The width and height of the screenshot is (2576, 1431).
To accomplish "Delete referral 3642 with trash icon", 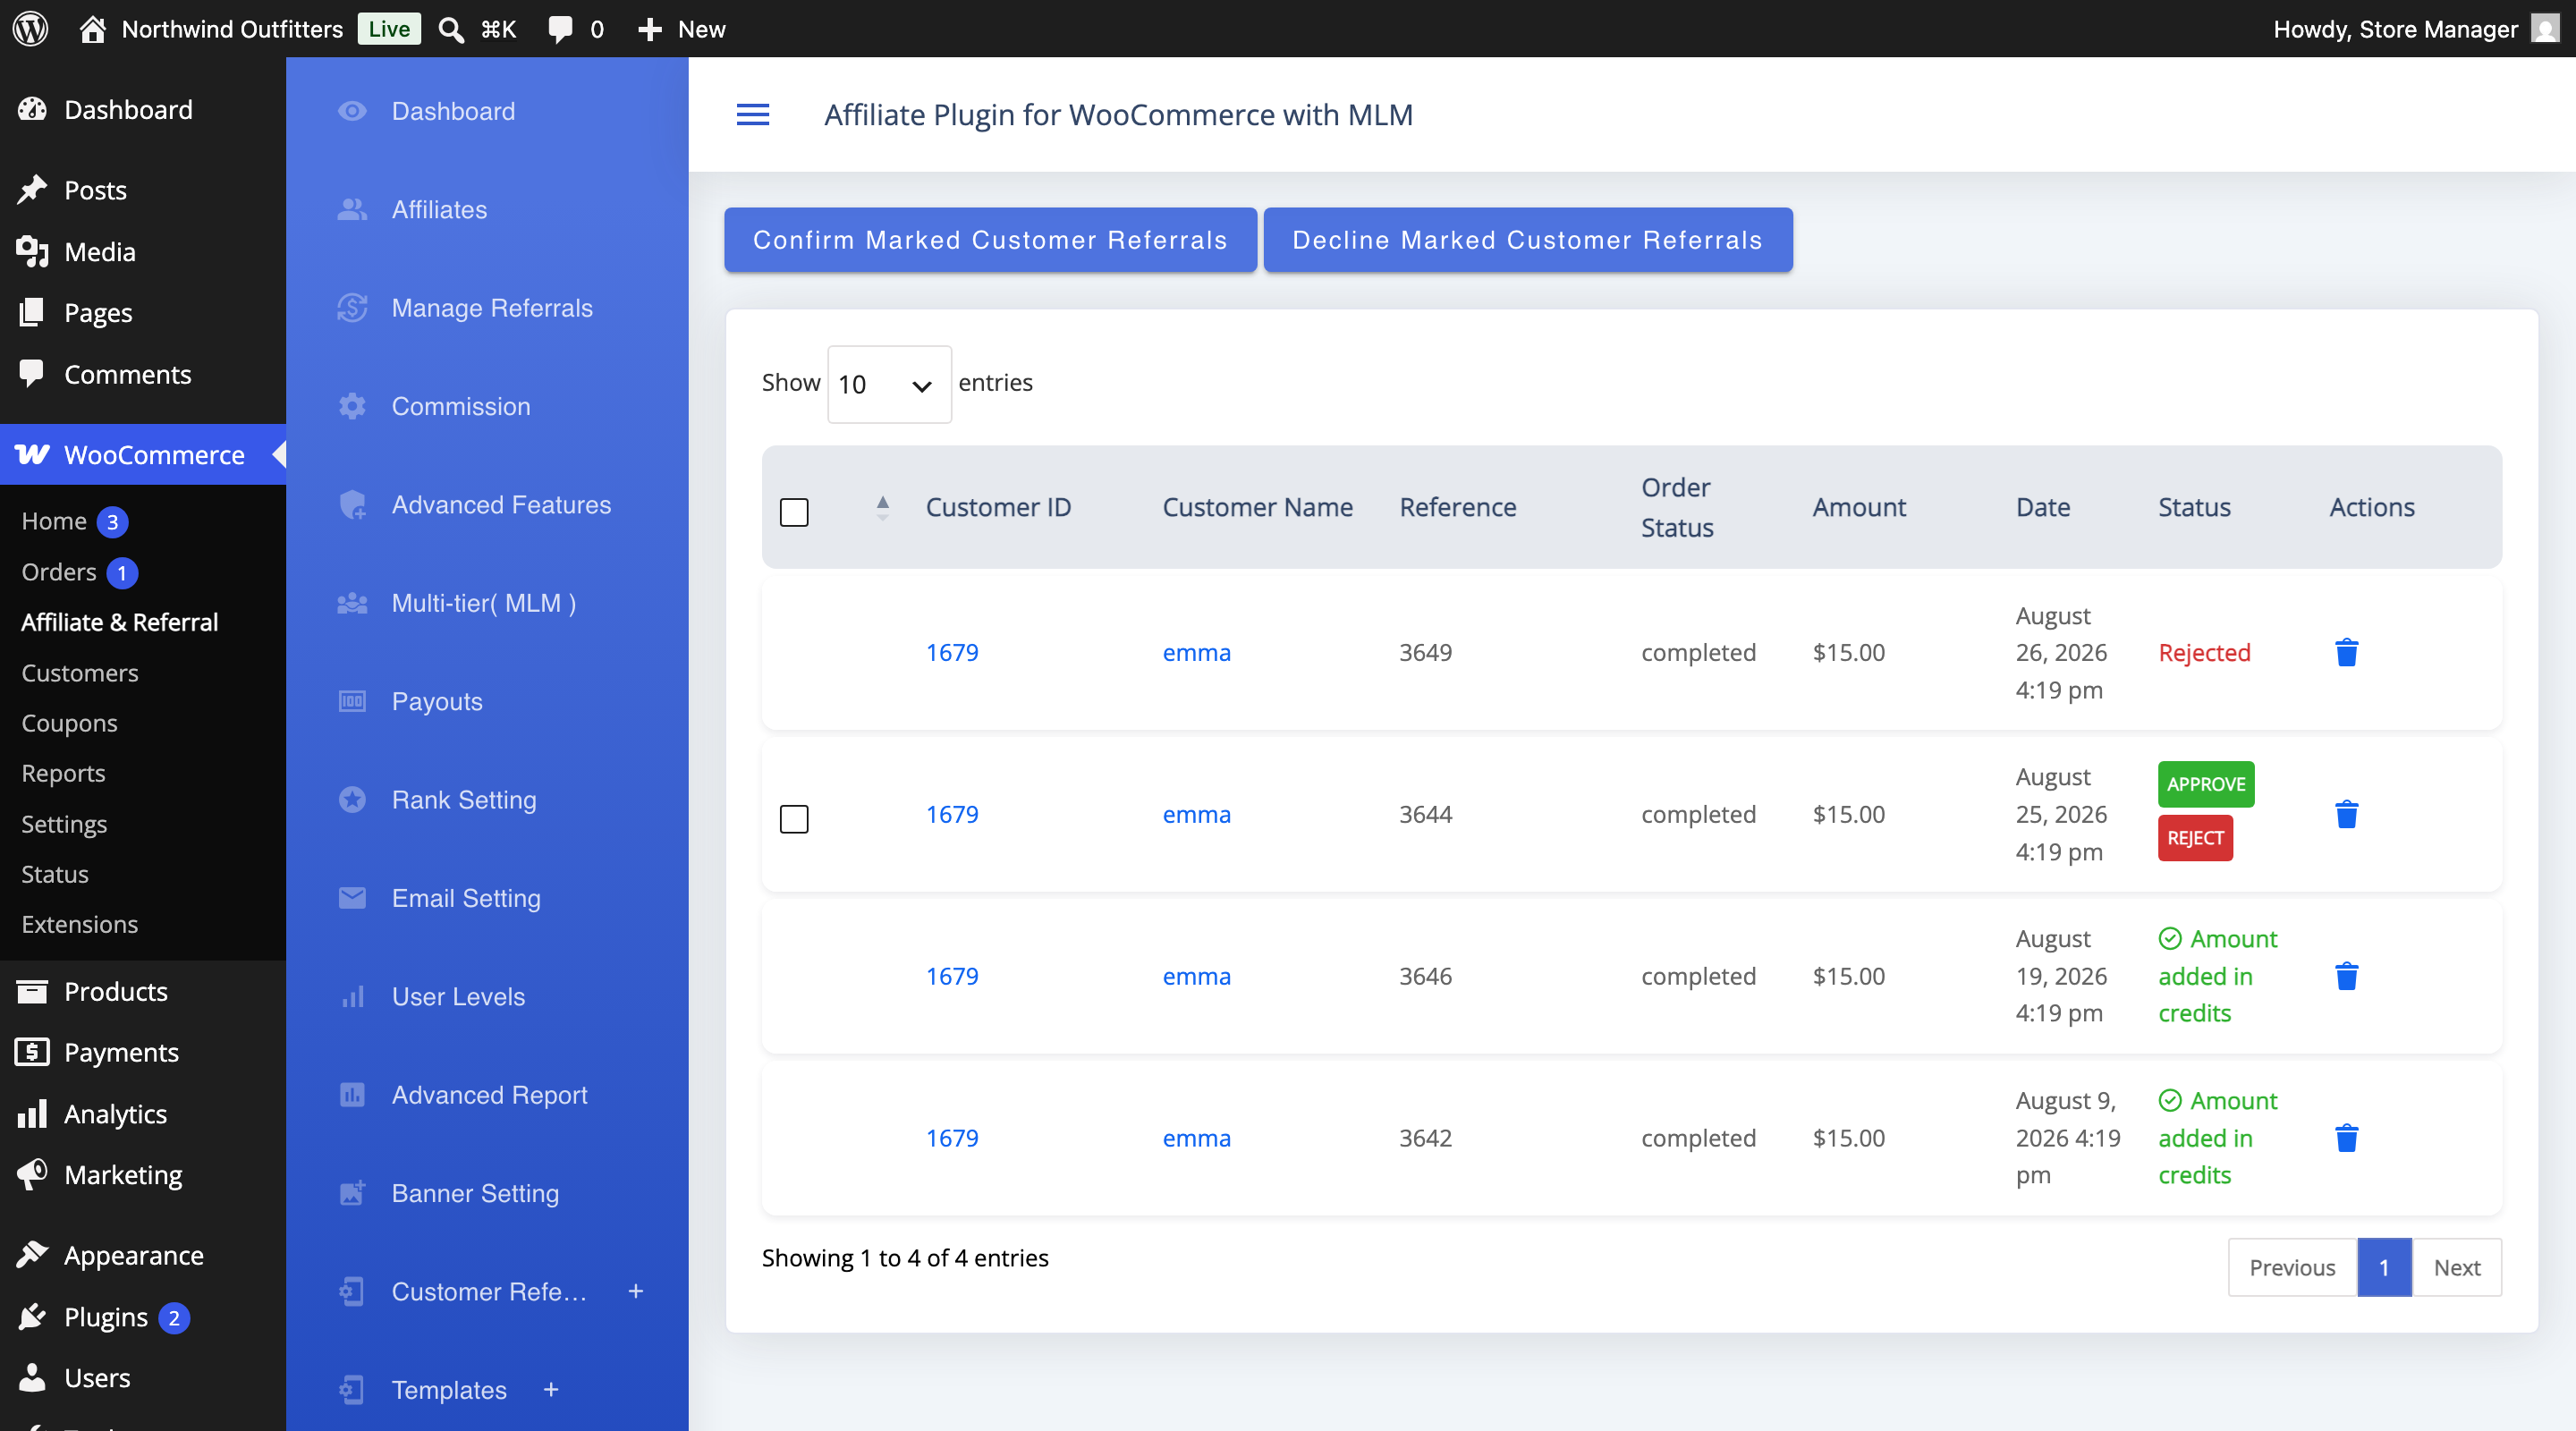I will 2347,1138.
